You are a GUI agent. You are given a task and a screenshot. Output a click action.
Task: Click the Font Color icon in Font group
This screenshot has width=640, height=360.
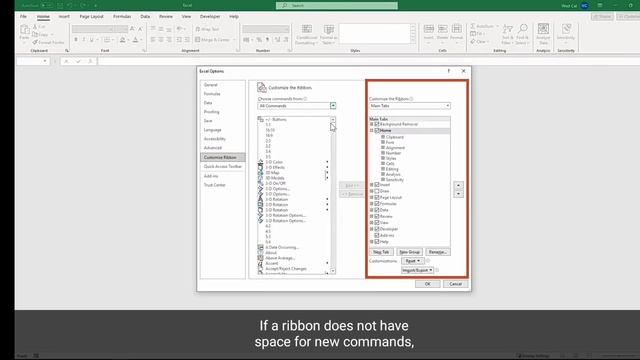coord(136,40)
